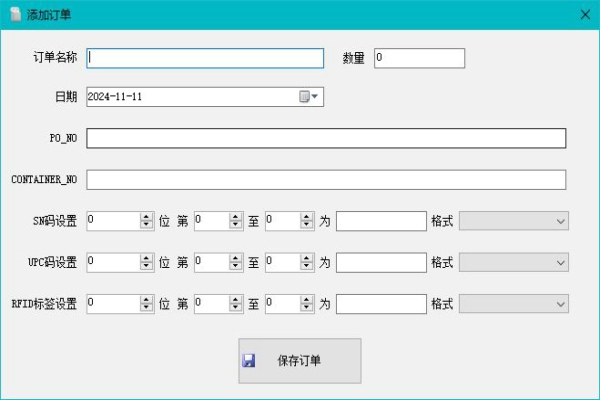Viewport: 600px width, 400px height.
Task: Increase RFID标签设置 至 end value
Action: [x=307, y=300]
